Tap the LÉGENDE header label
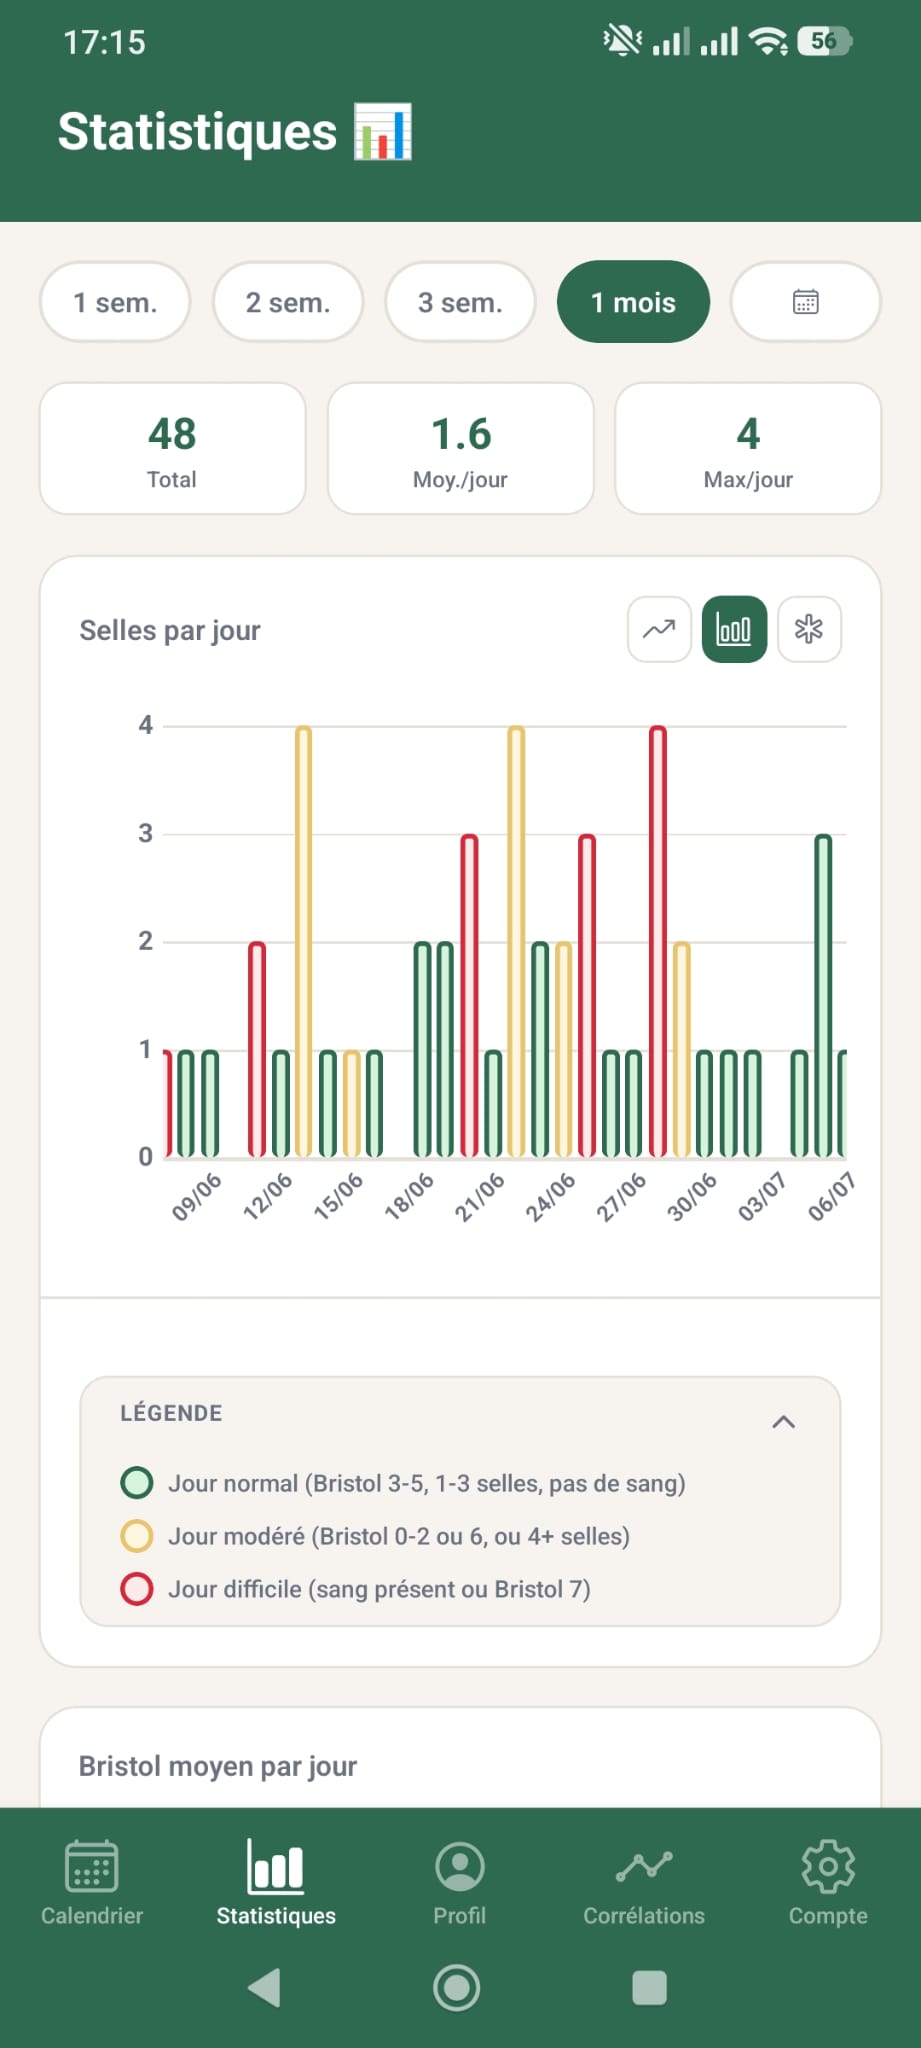Screen dimensions: 921x2048 (171, 1413)
